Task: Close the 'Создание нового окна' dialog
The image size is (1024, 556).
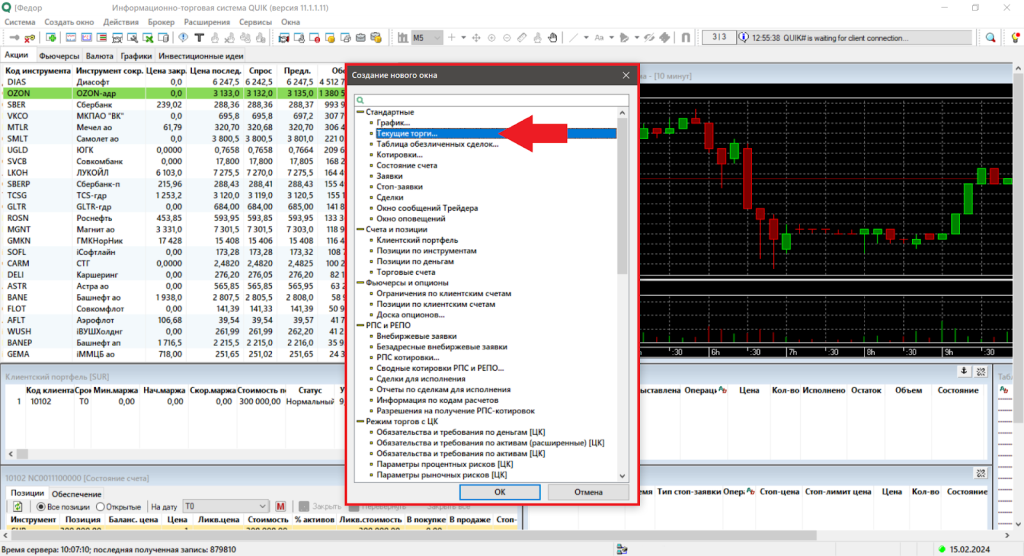Action: click(x=626, y=75)
